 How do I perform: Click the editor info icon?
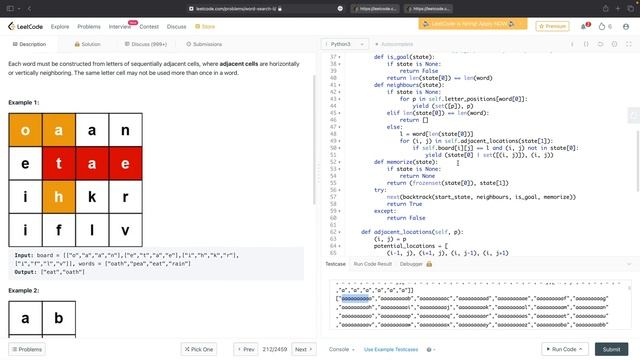(x=572, y=44)
